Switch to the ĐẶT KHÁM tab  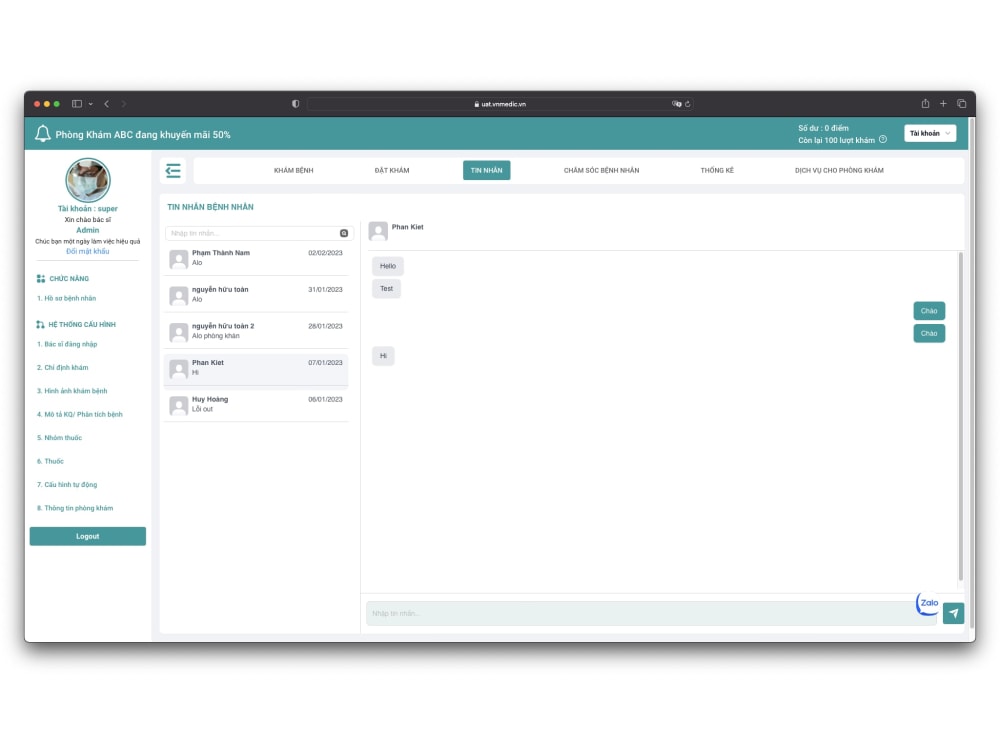(x=392, y=170)
